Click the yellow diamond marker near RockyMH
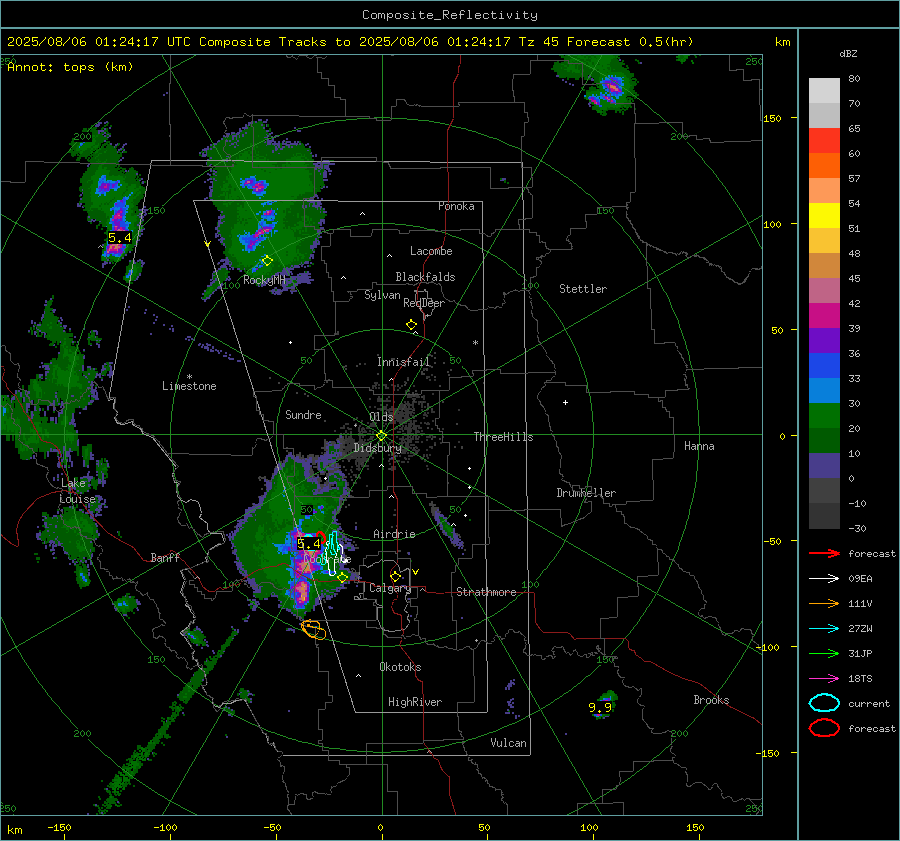The width and height of the screenshot is (900, 841). pos(267,261)
